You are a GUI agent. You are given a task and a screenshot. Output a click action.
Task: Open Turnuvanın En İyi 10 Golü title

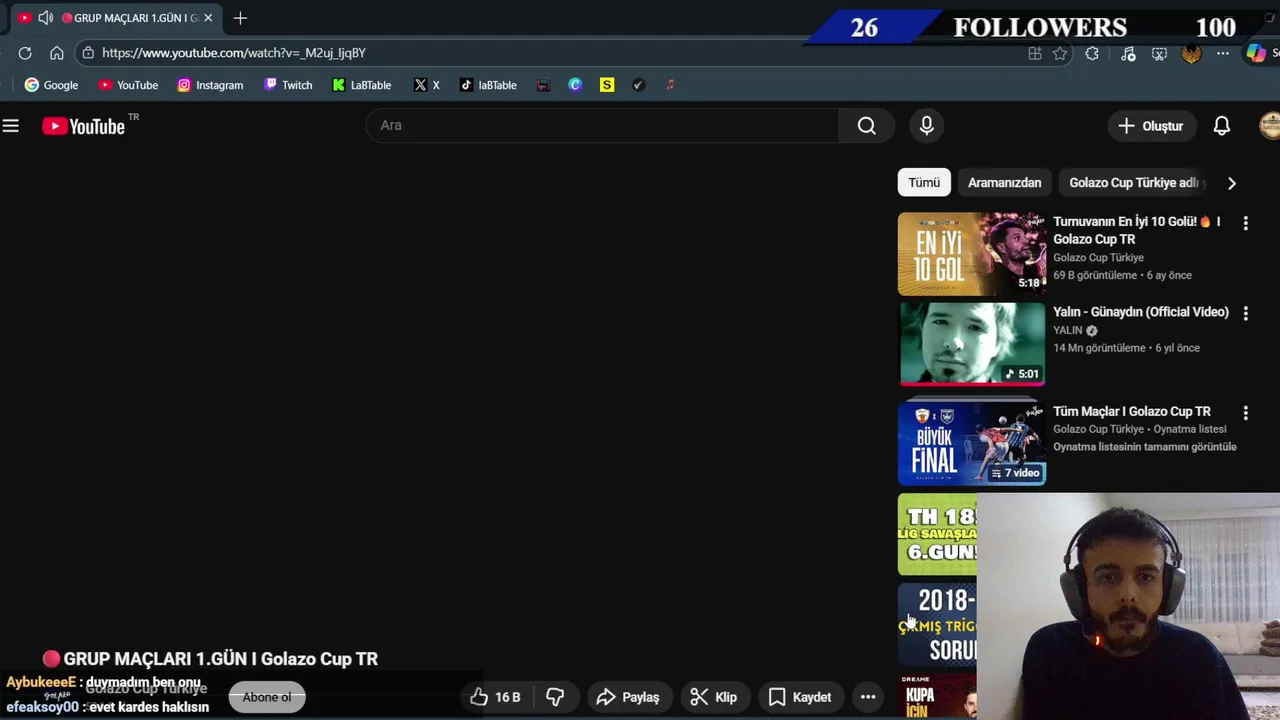(1136, 230)
